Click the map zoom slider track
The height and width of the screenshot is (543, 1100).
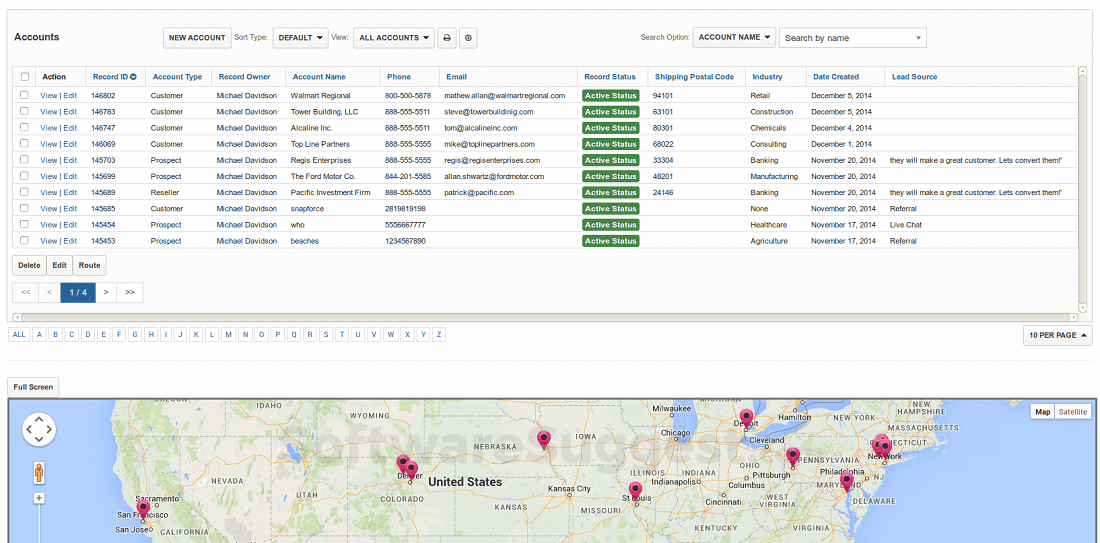coord(39,525)
